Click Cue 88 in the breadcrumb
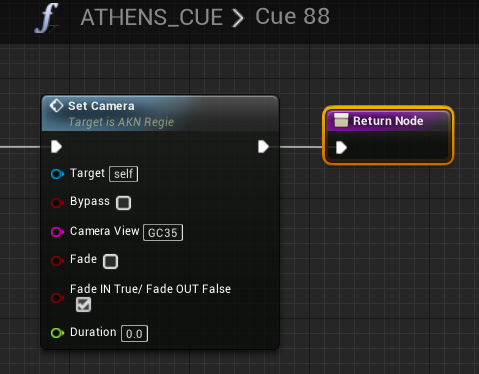 coord(292,17)
